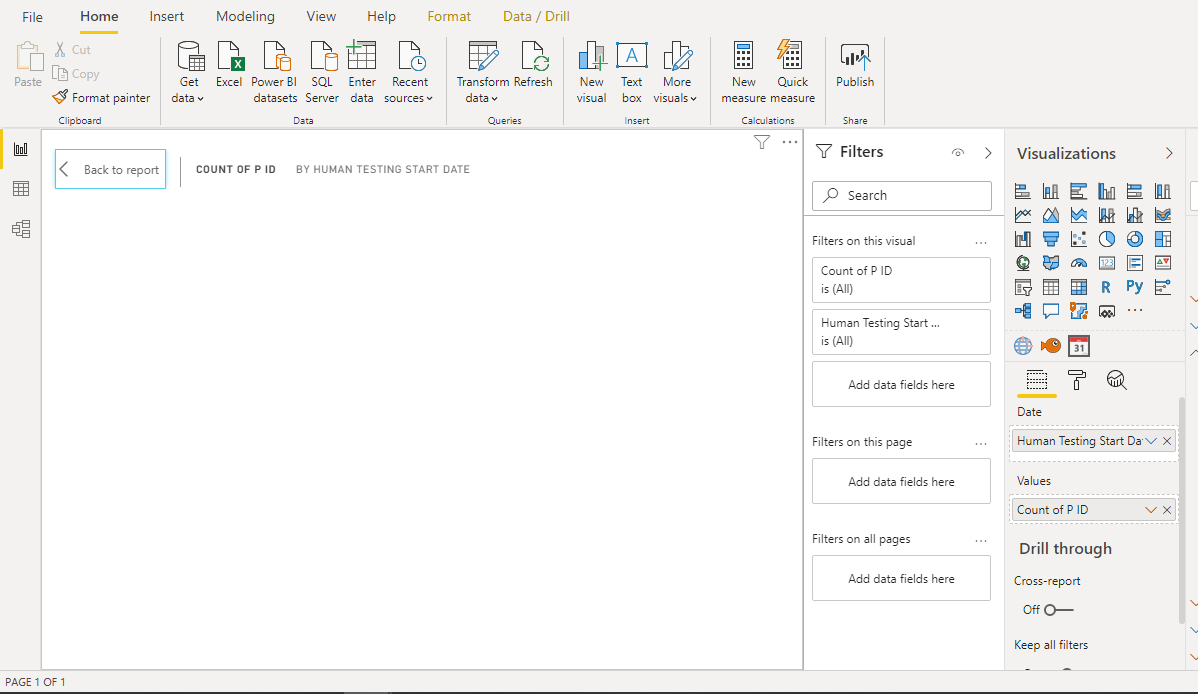This screenshot has height=694, width=1198.
Task: Open the Get data dropdown
Action: point(188,73)
